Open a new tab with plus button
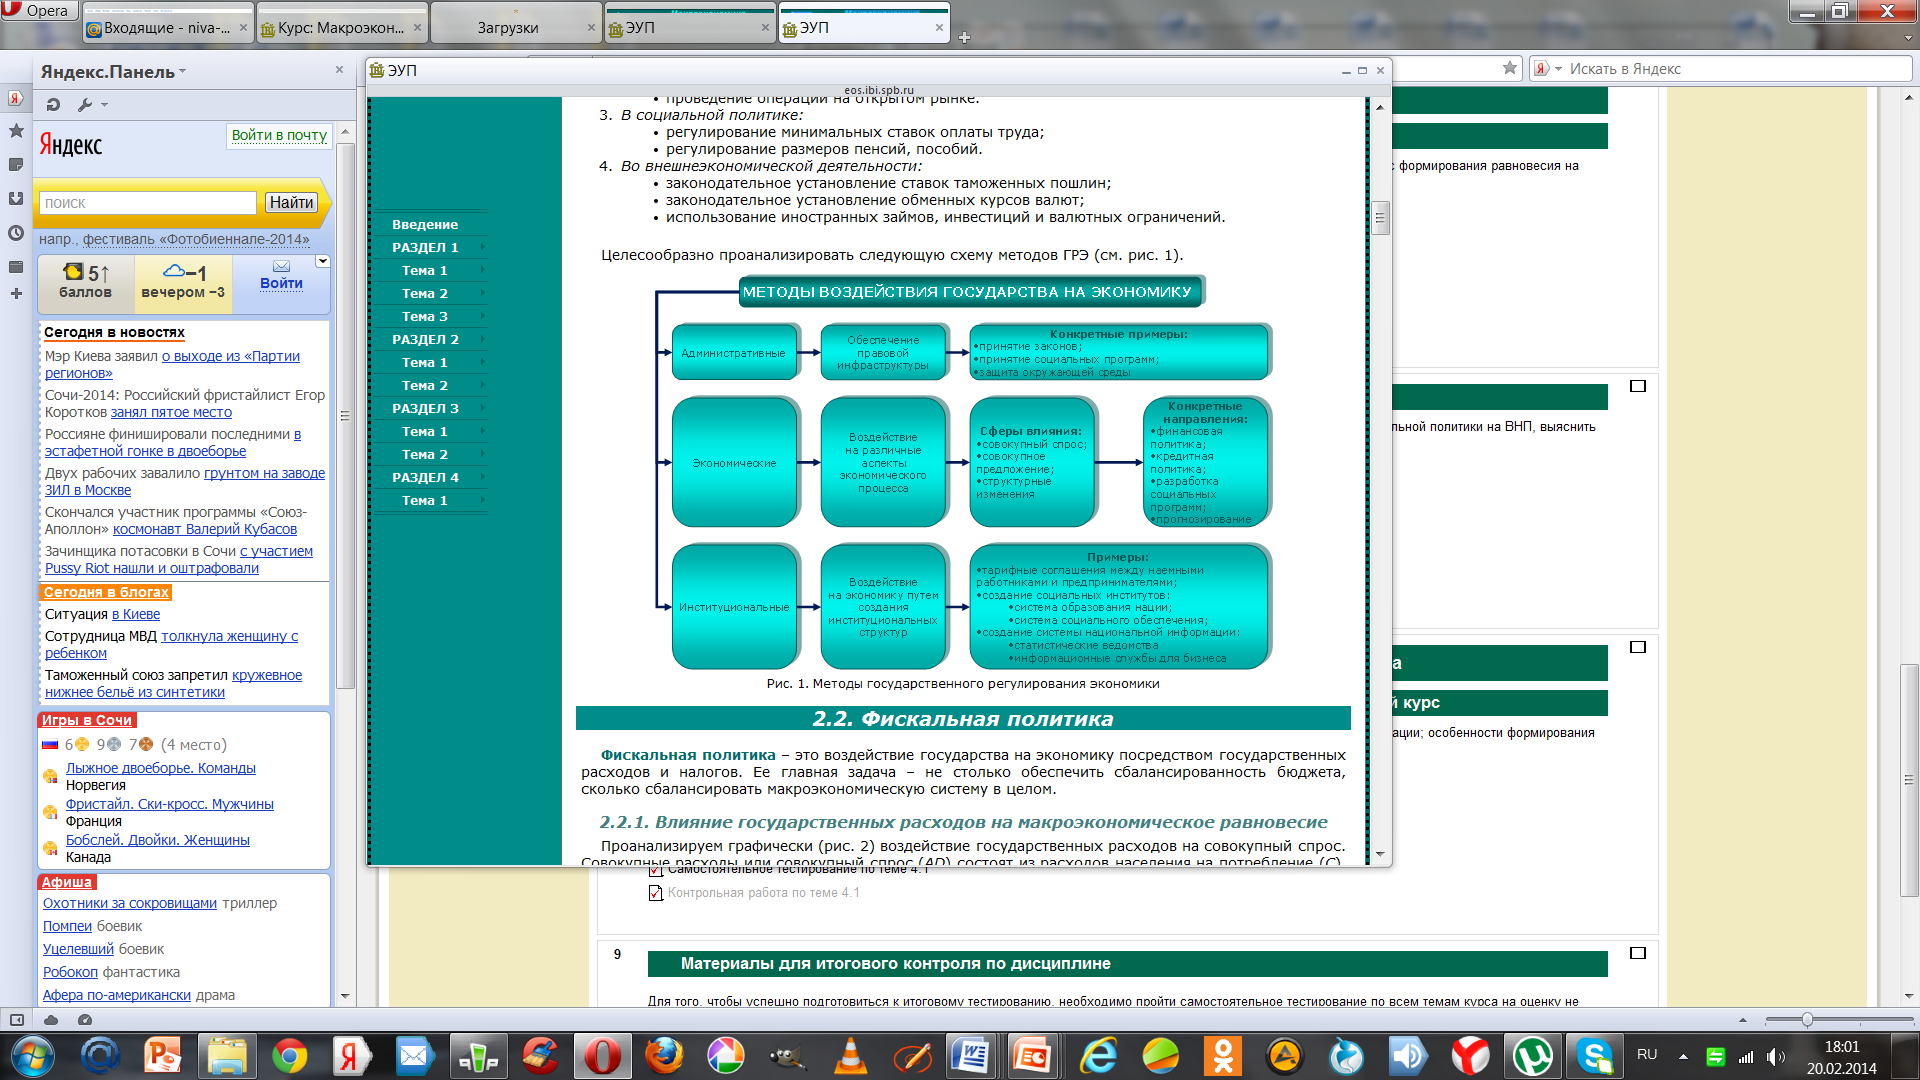This screenshot has height=1080, width=1920. point(964,37)
